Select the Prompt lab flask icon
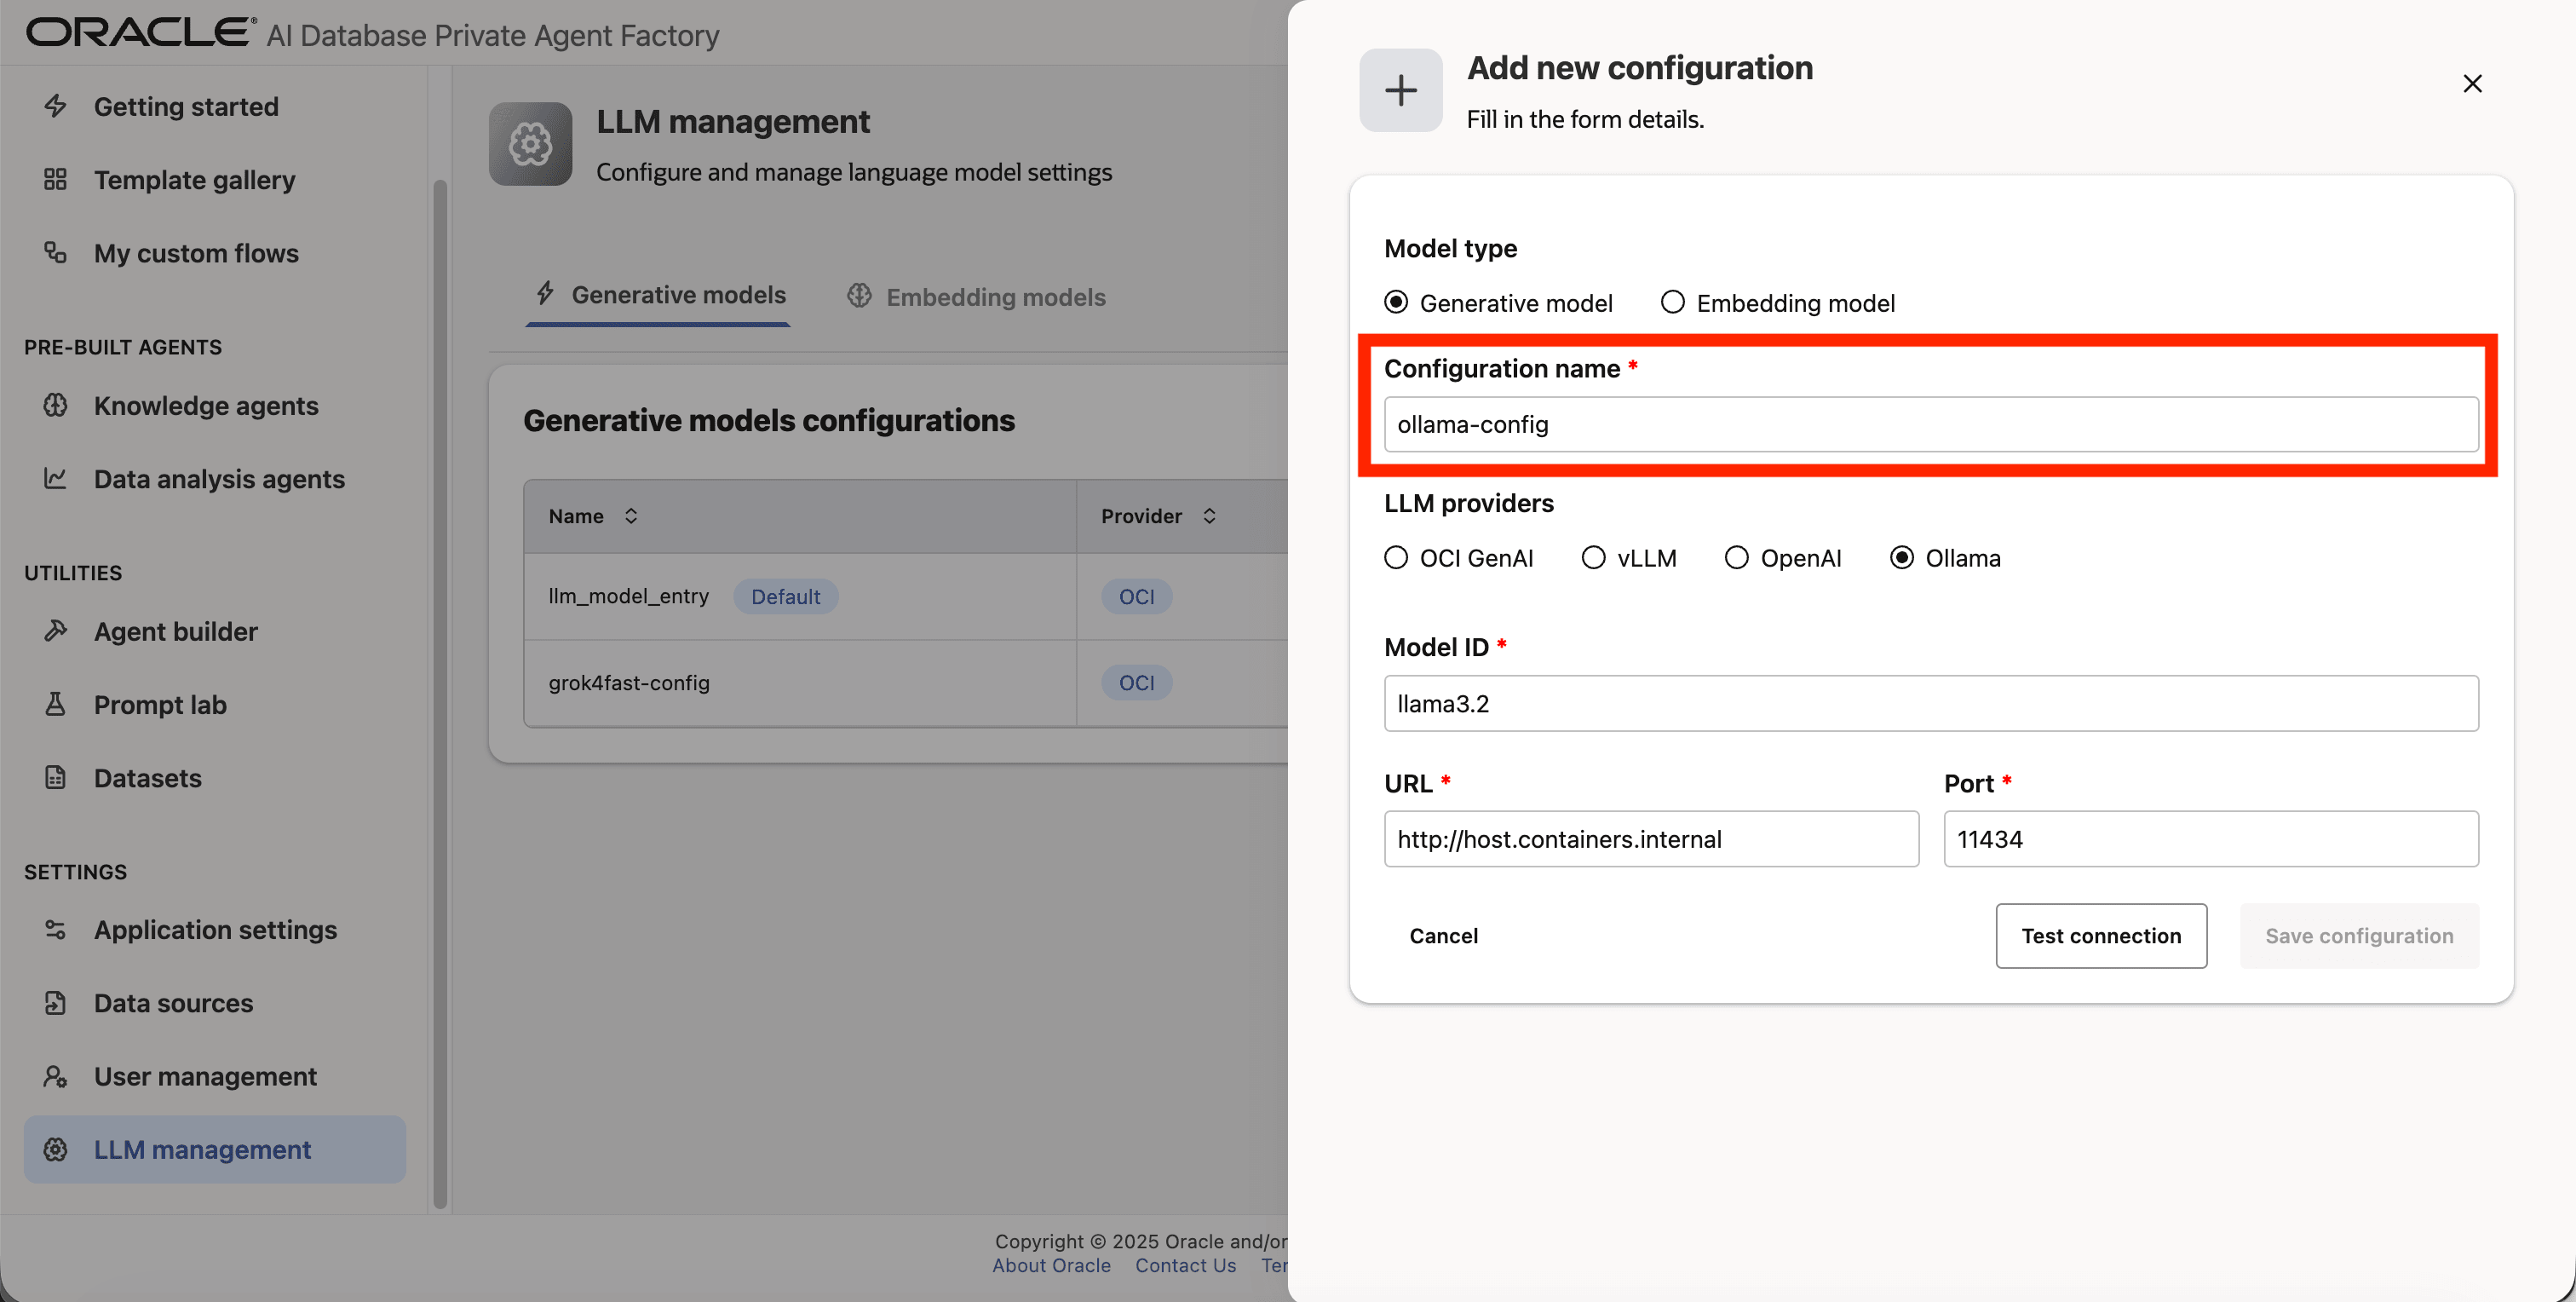 [55, 704]
